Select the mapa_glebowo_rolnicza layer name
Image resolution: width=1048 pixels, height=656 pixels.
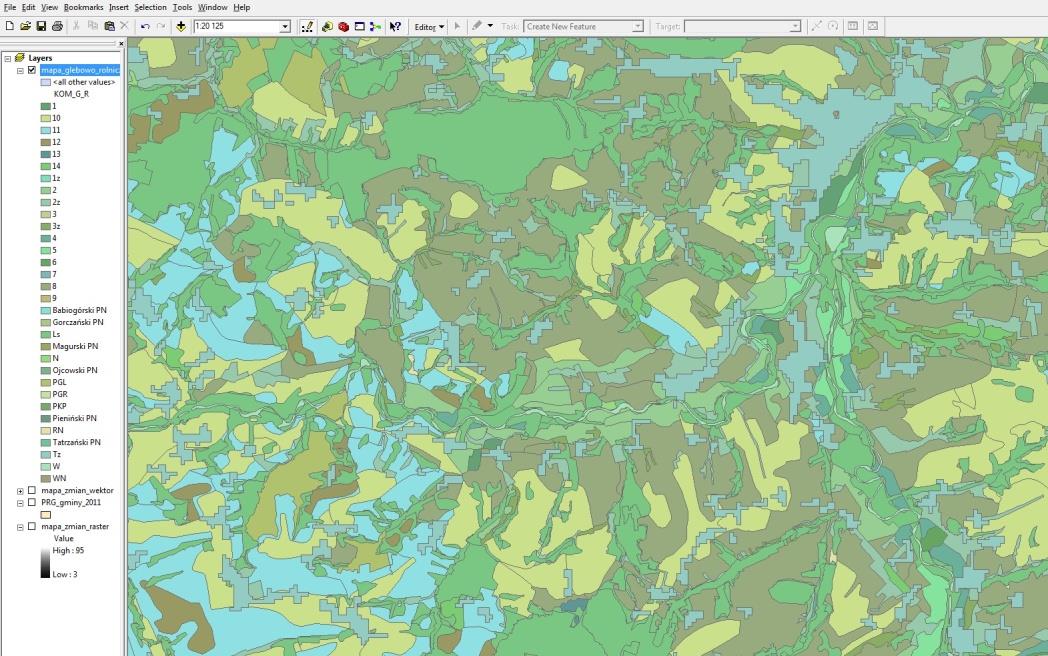(x=80, y=70)
